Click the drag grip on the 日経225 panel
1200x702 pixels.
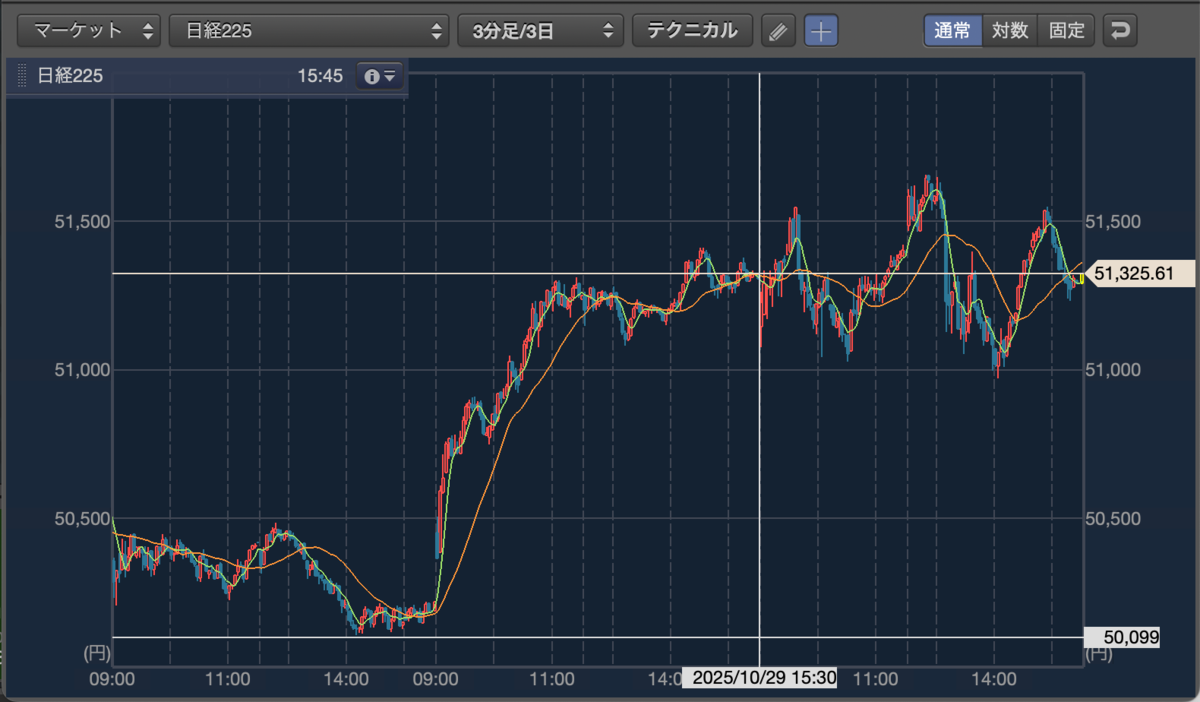click(x=22, y=76)
